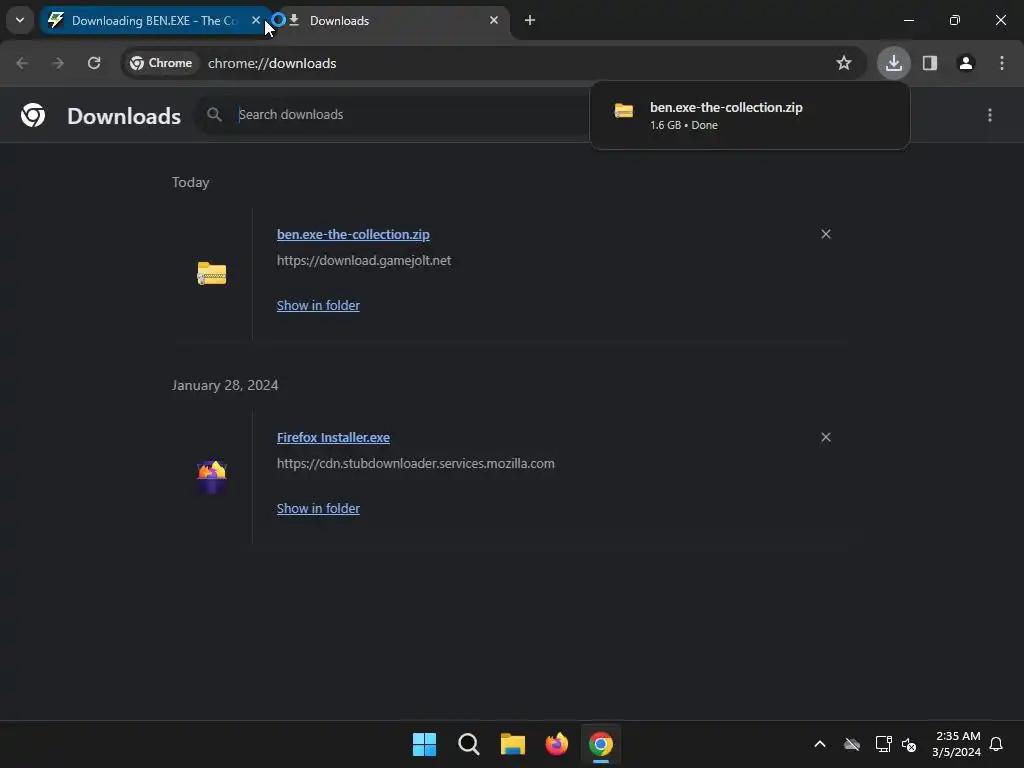
Task: Open network status tray icon
Action: pyautogui.click(x=884, y=744)
